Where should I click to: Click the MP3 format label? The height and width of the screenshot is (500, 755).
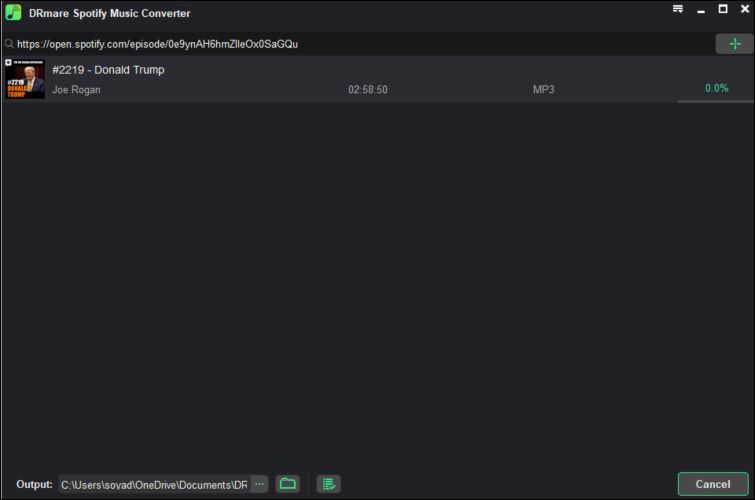(543, 90)
